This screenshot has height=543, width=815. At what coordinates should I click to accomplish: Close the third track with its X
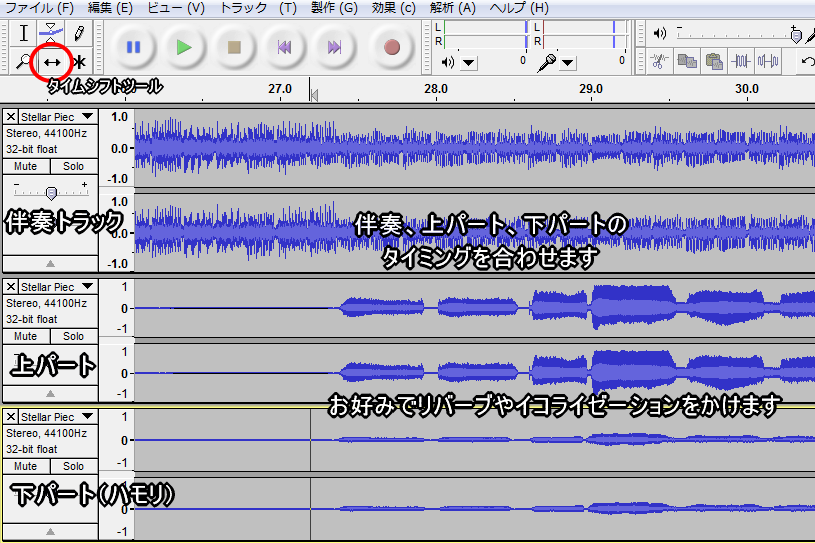pyautogui.click(x=11, y=417)
